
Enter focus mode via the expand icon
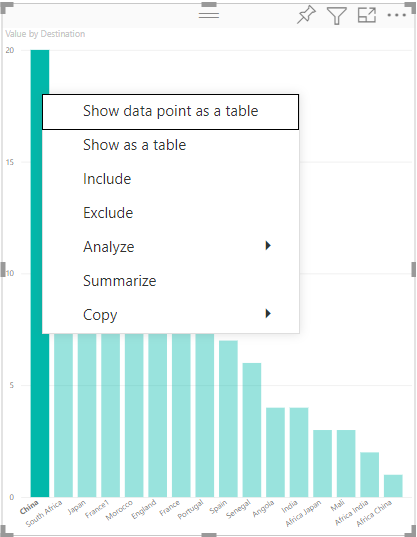click(x=367, y=15)
